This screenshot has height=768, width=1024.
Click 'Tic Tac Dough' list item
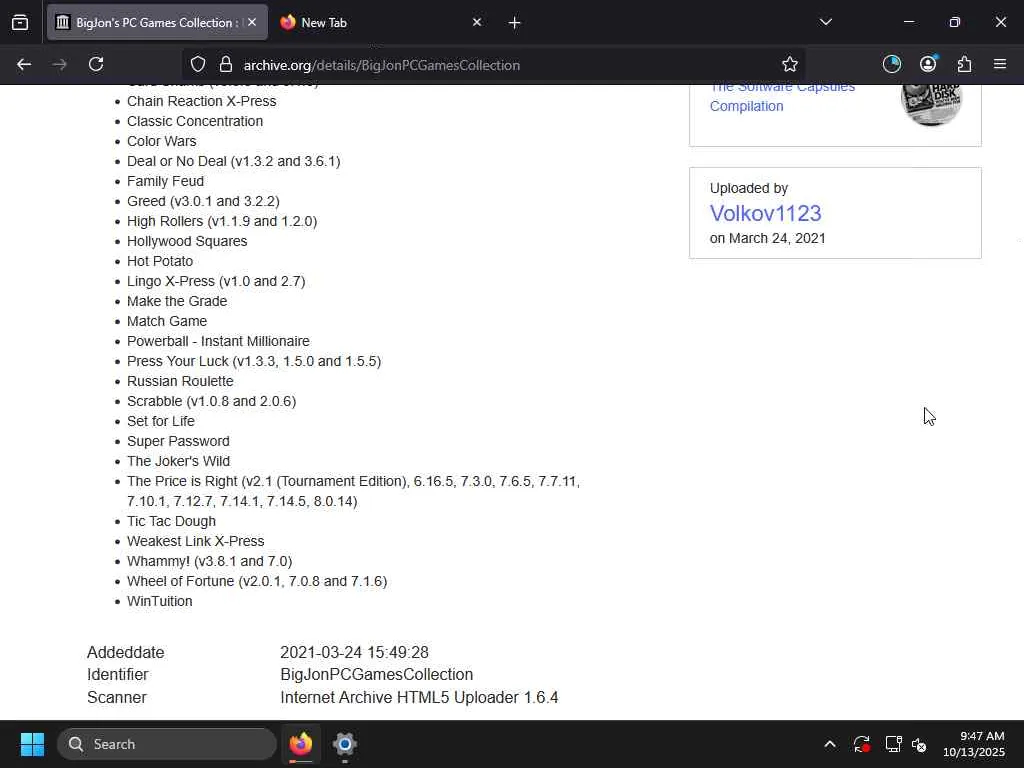pyautogui.click(x=171, y=521)
